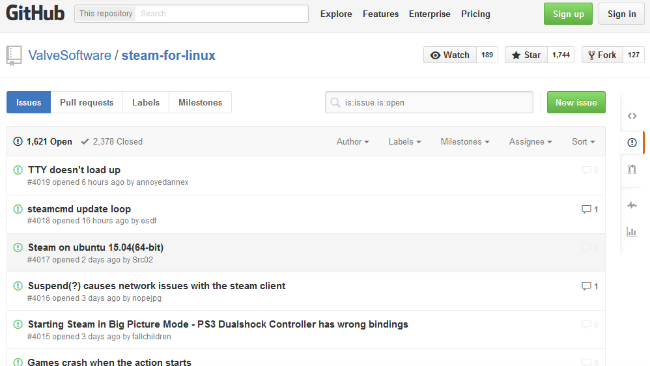The image size is (650, 366).
Task: Click the Star button
Action: [526, 55]
